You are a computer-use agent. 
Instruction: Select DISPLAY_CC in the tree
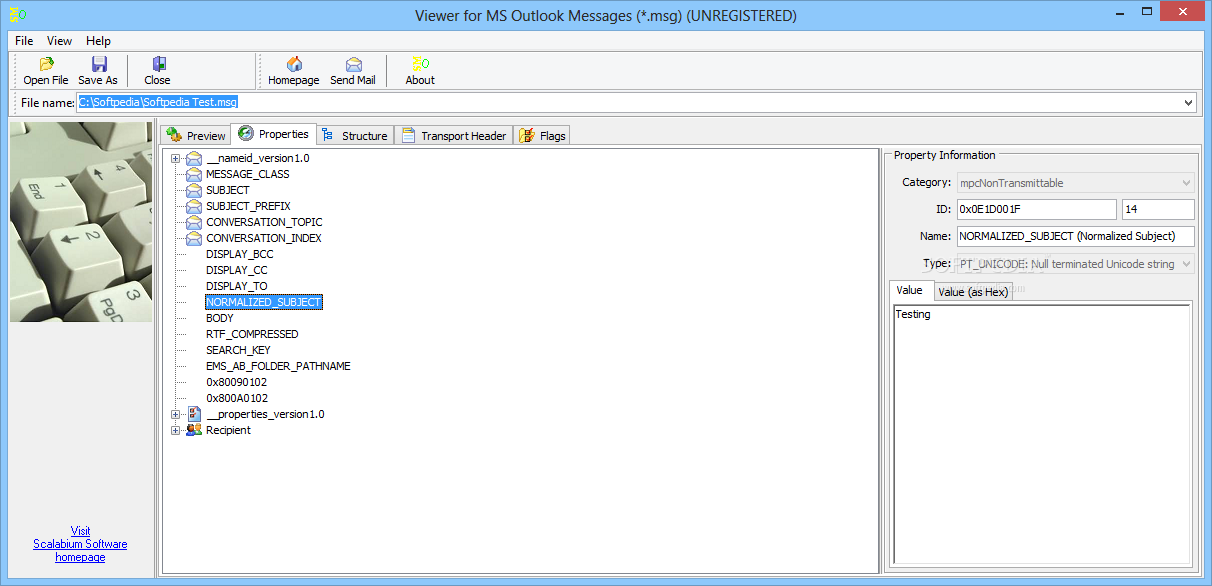coord(237,270)
